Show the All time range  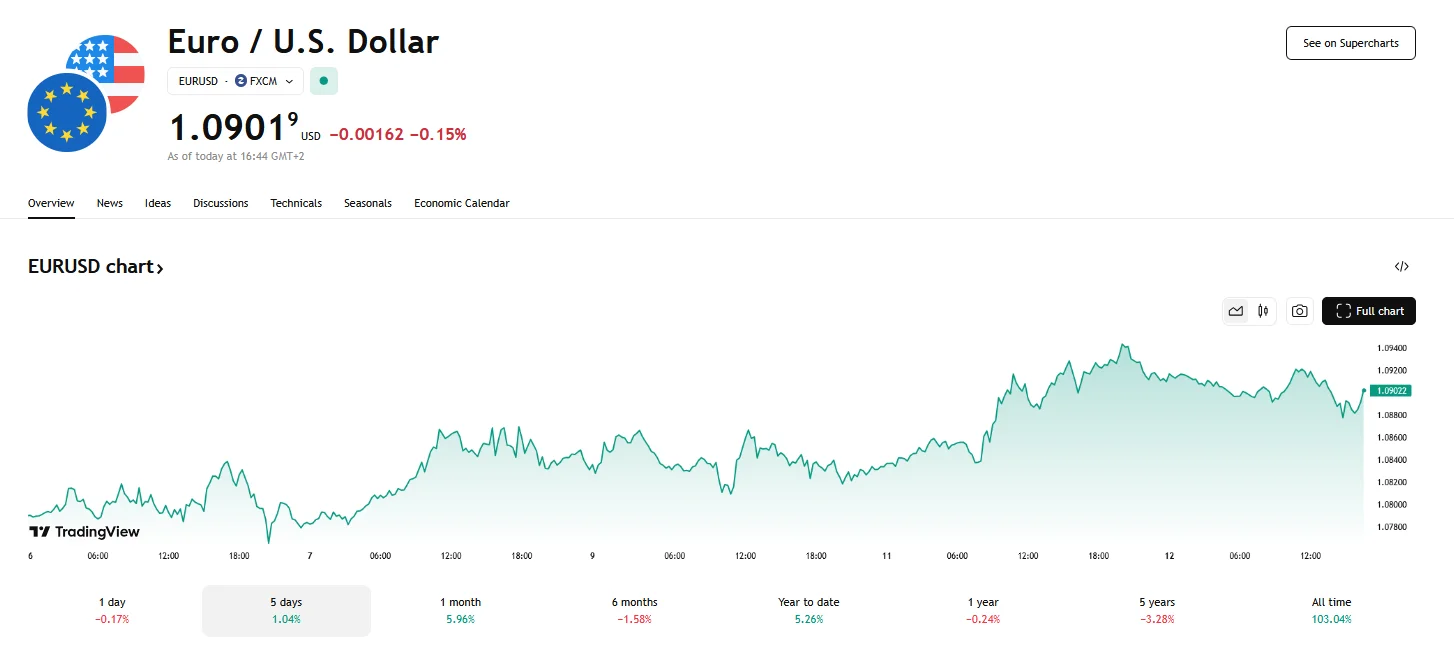pyautogui.click(x=1331, y=610)
